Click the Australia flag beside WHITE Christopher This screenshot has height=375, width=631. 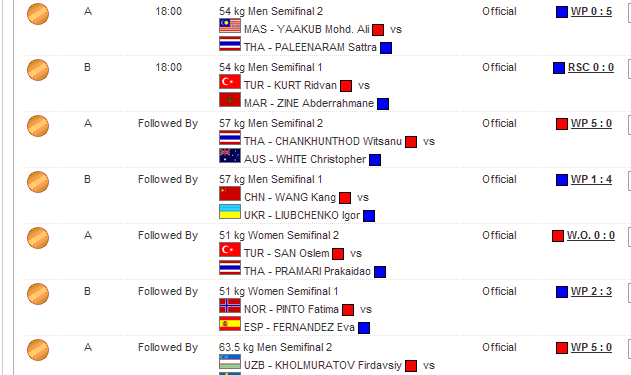tap(230, 156)
